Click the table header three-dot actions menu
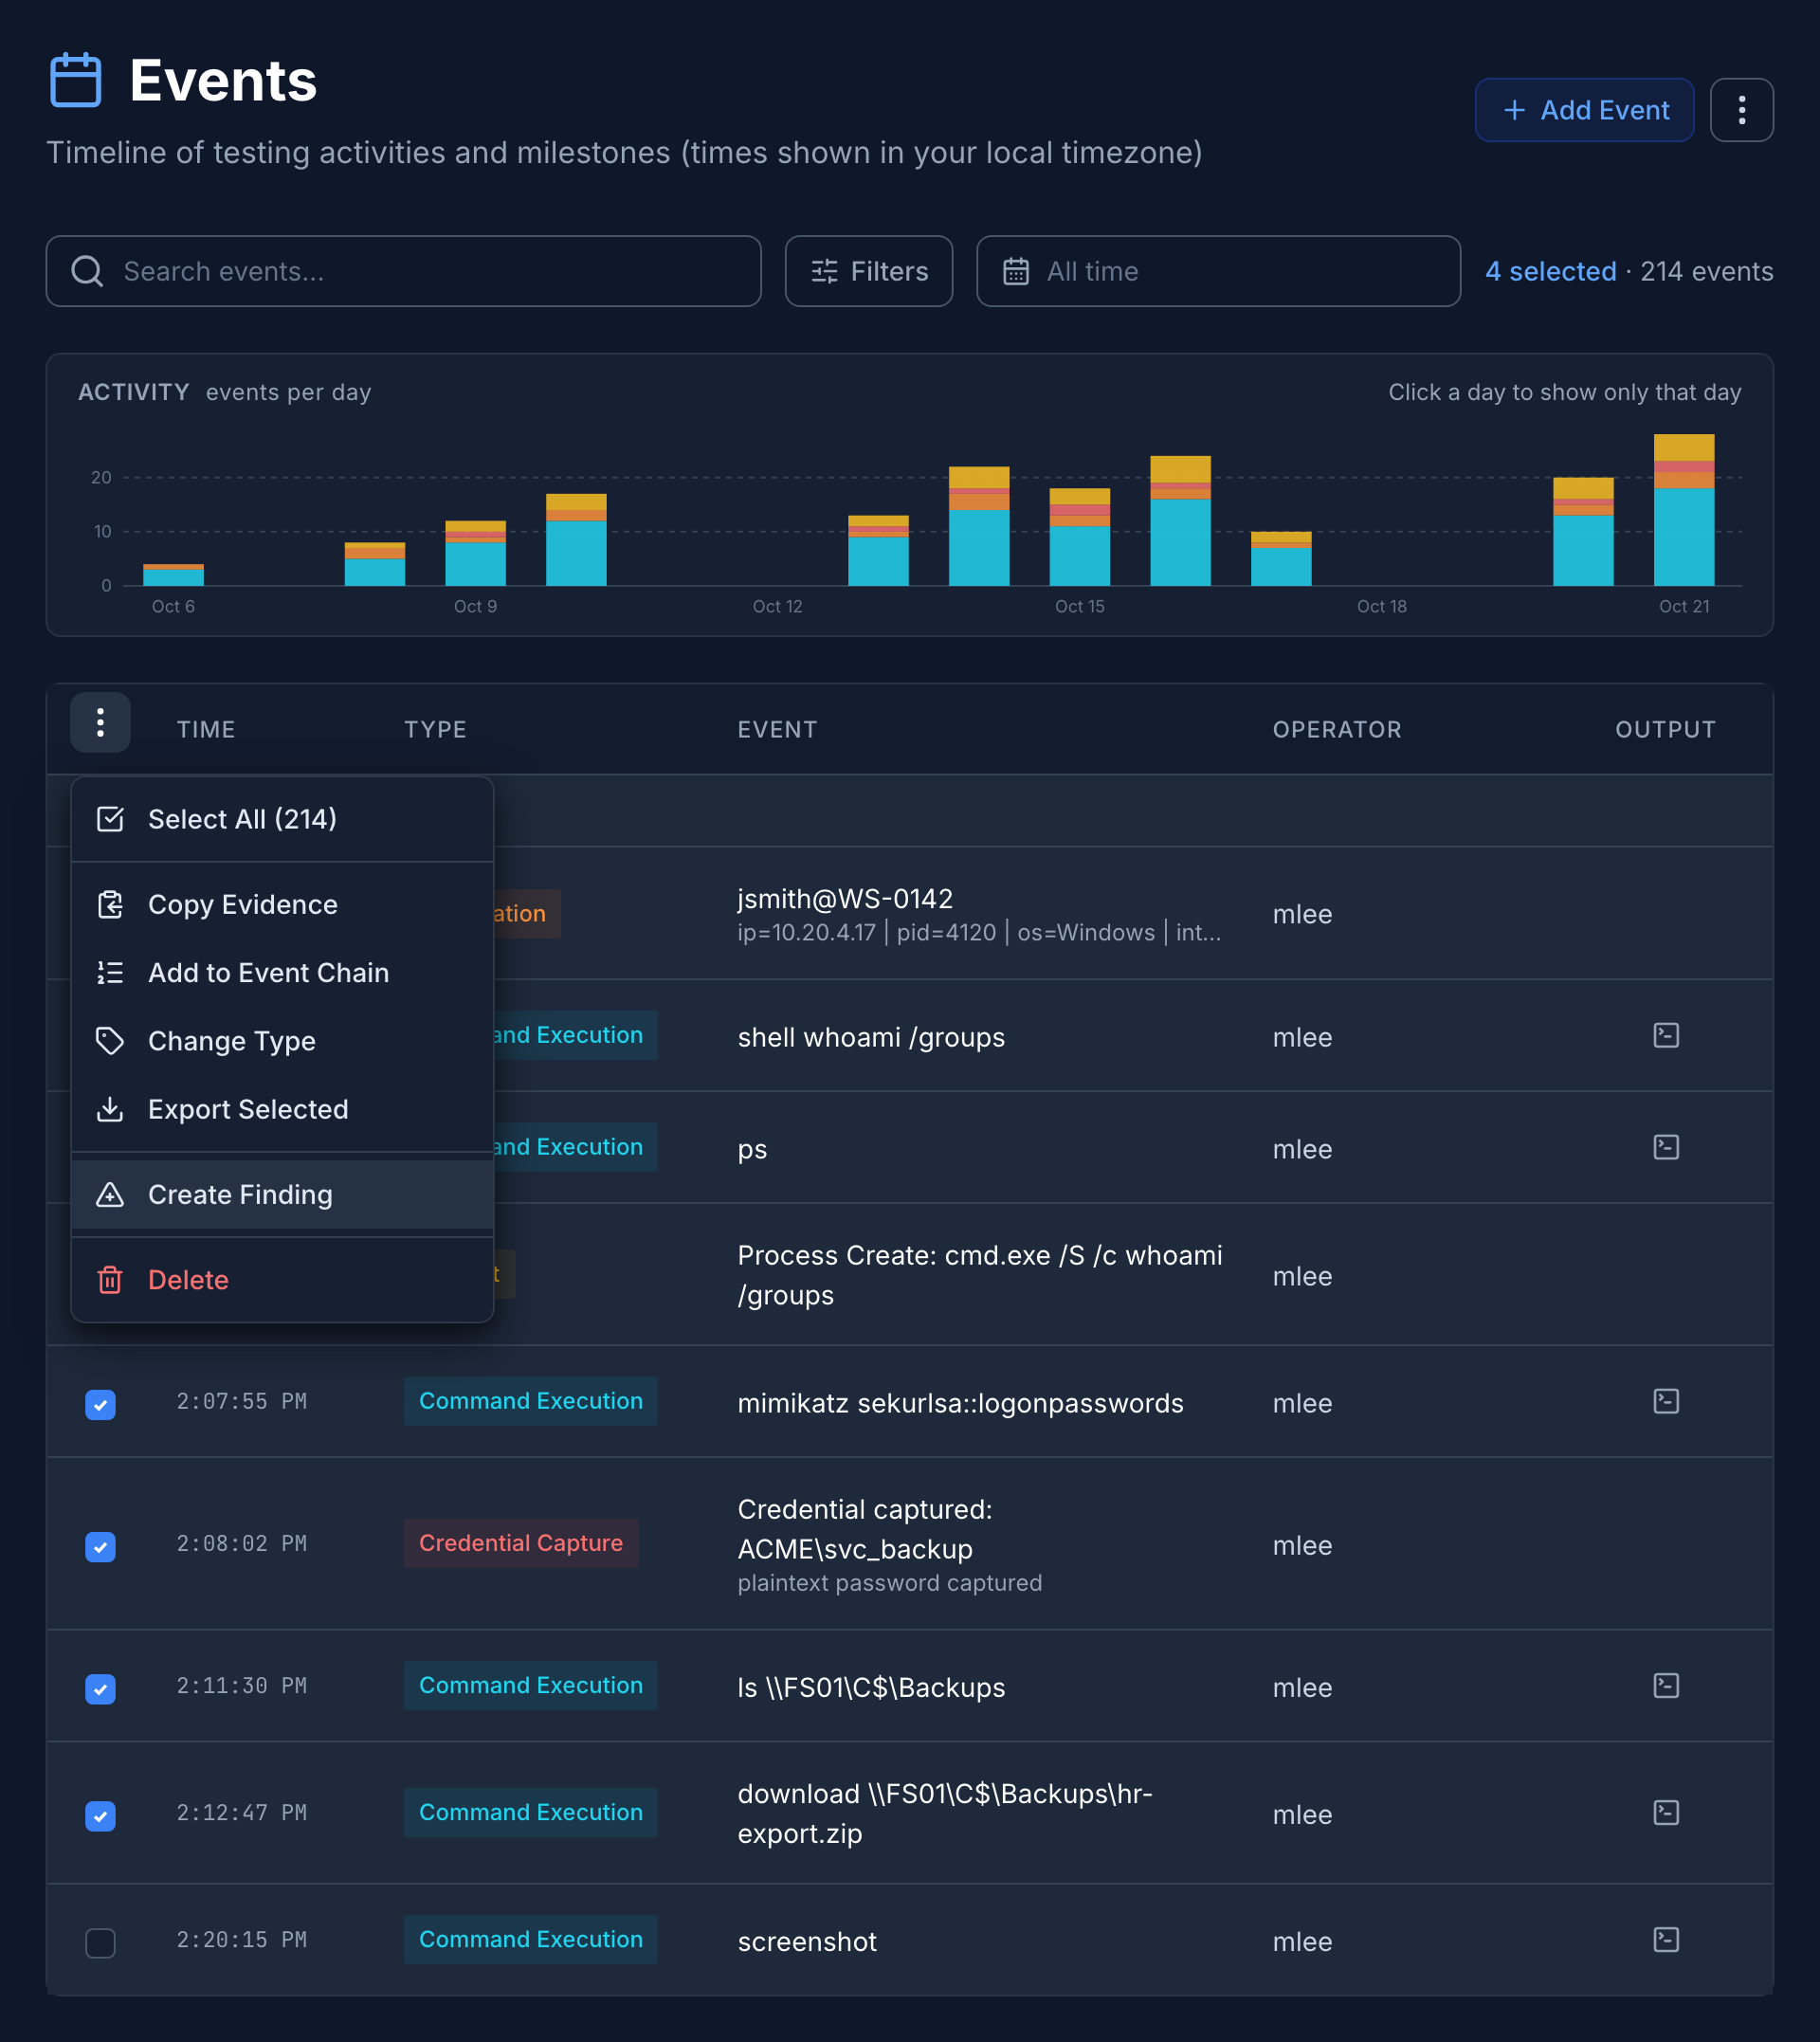This screenshot has width=1820, height=2042. tap(100, 722)
